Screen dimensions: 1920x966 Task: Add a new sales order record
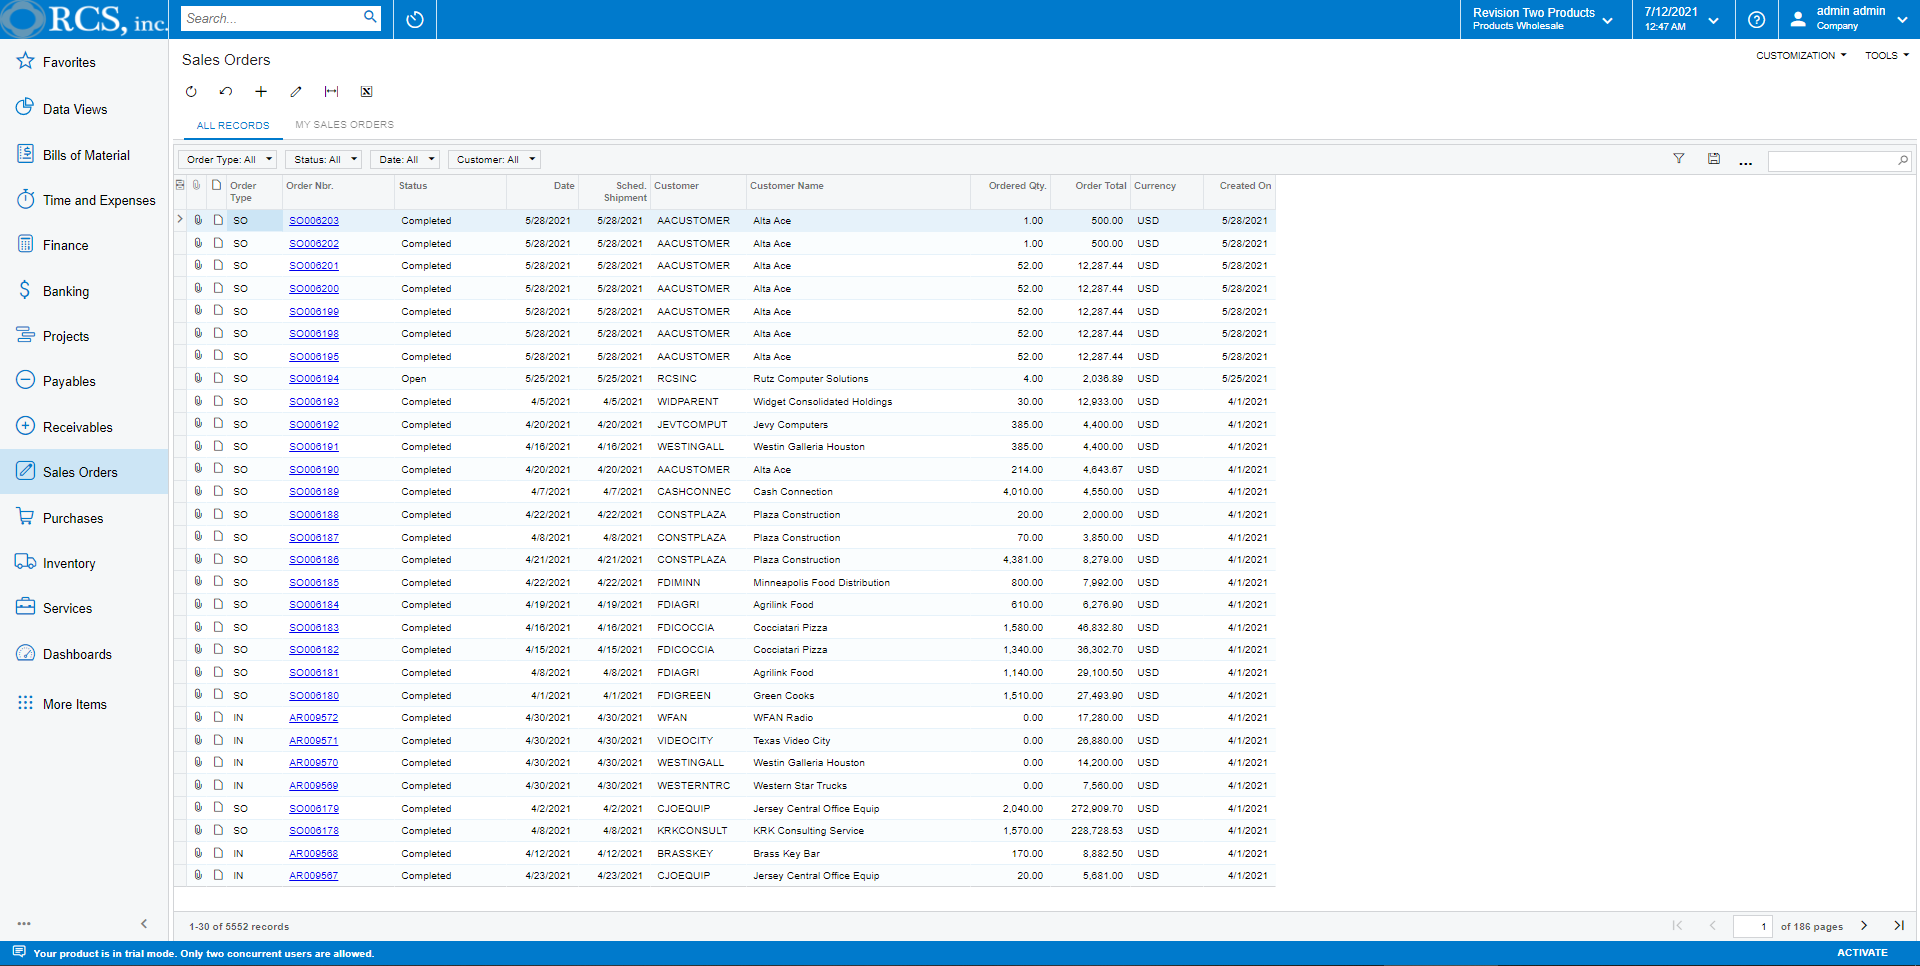(261, 91)
